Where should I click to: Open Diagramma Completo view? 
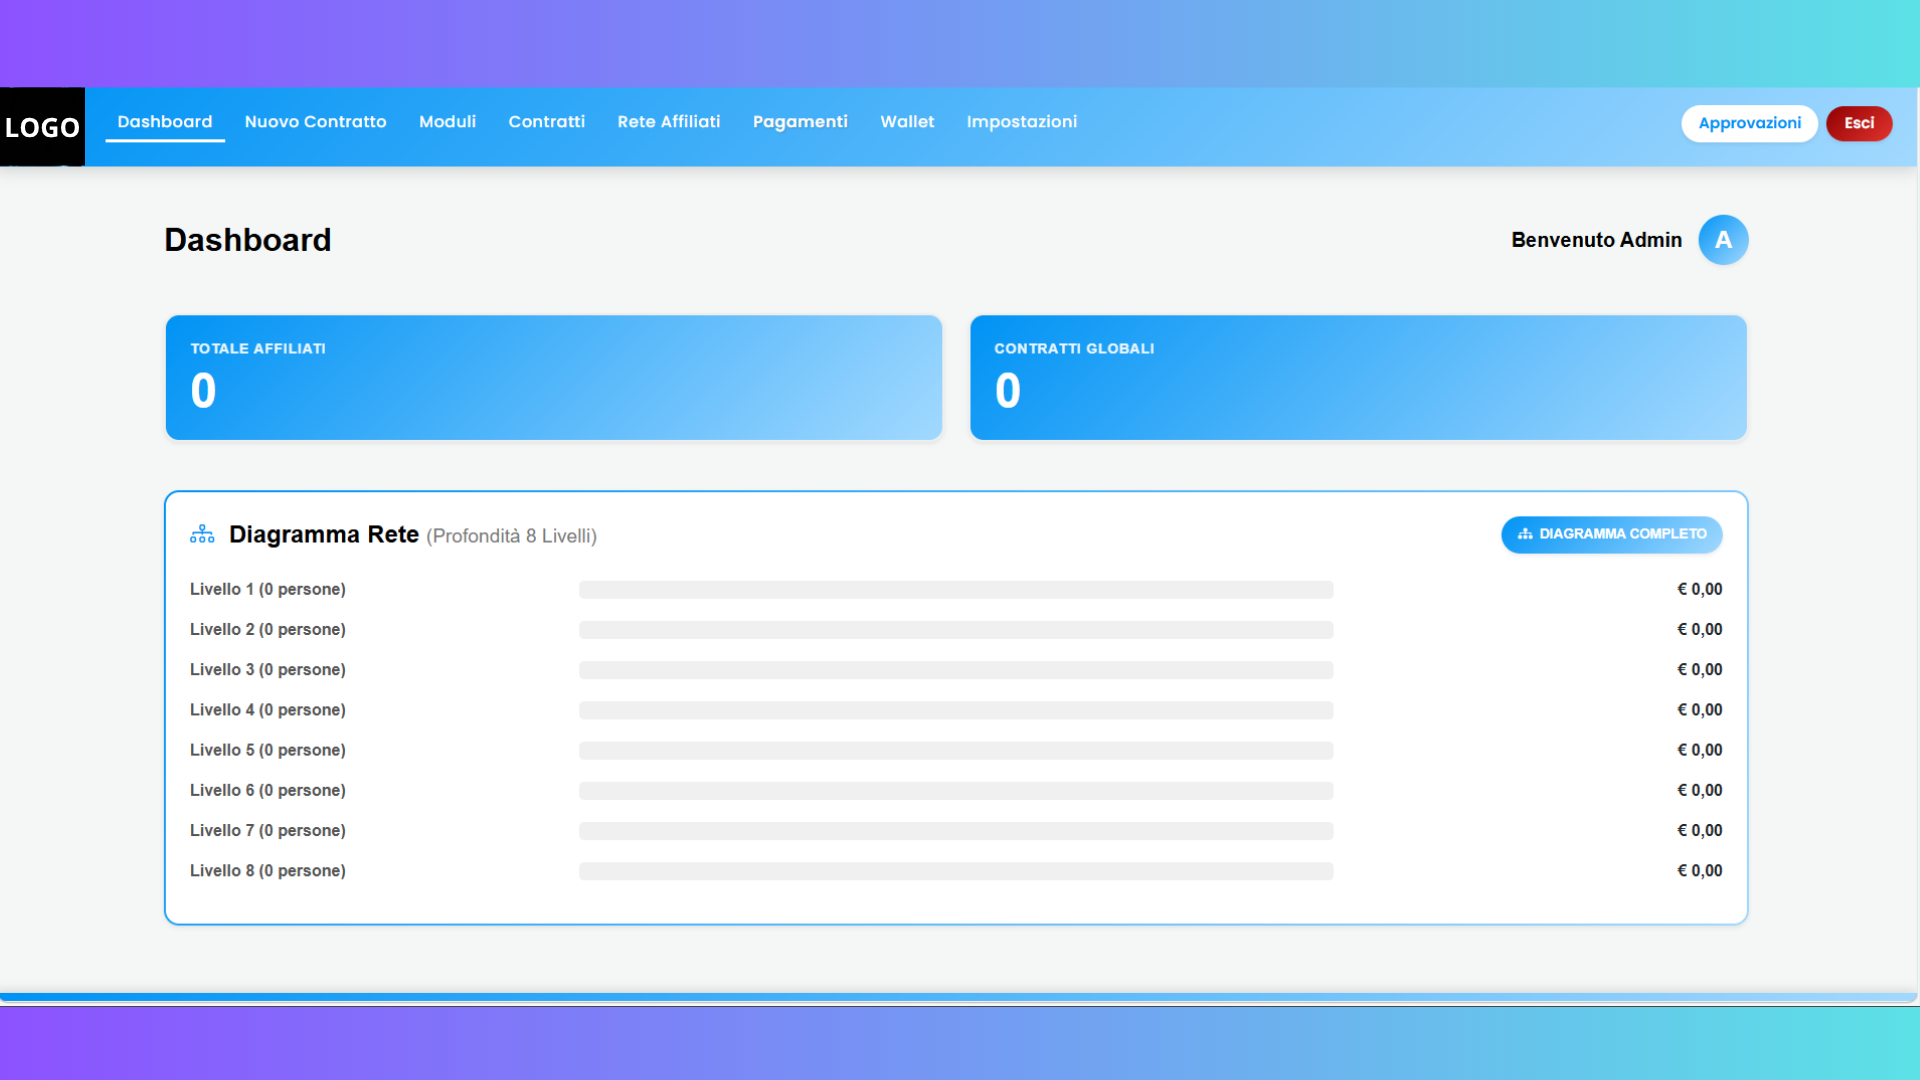pos(1611,534)
